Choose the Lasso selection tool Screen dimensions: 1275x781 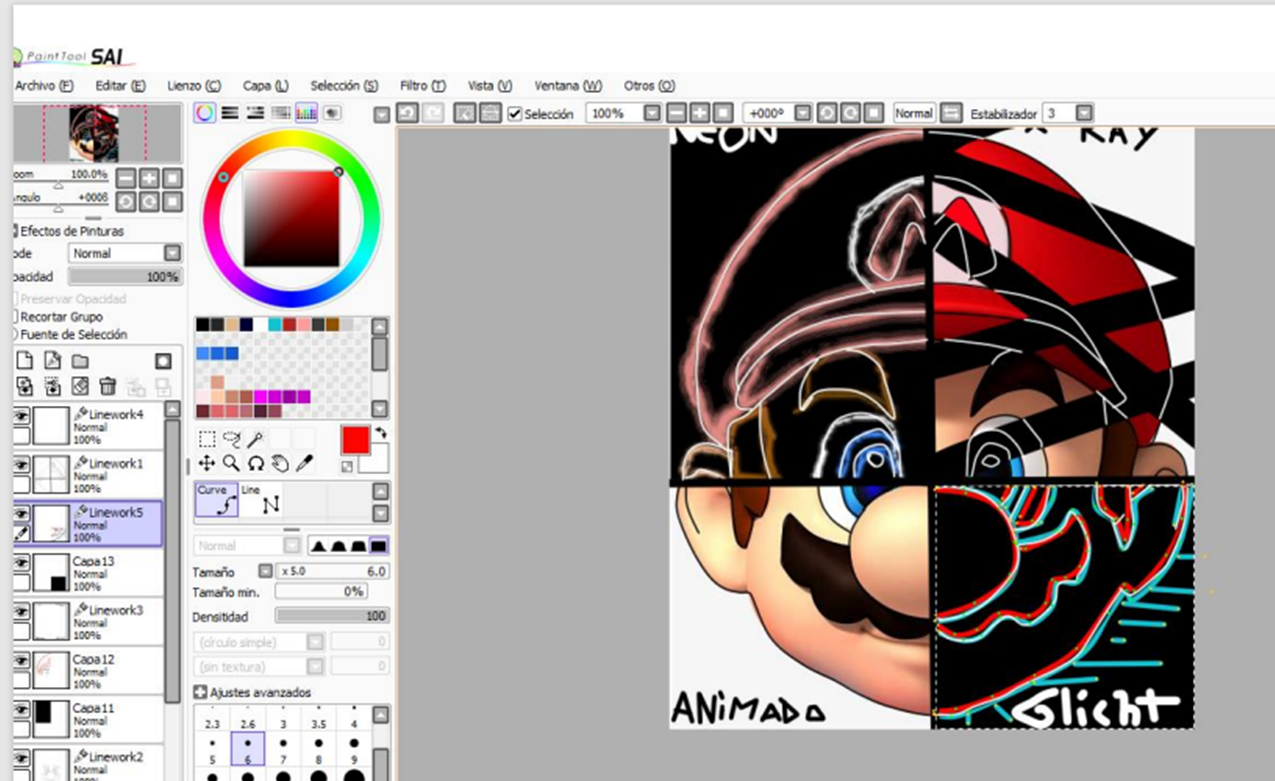coord(232,439)
